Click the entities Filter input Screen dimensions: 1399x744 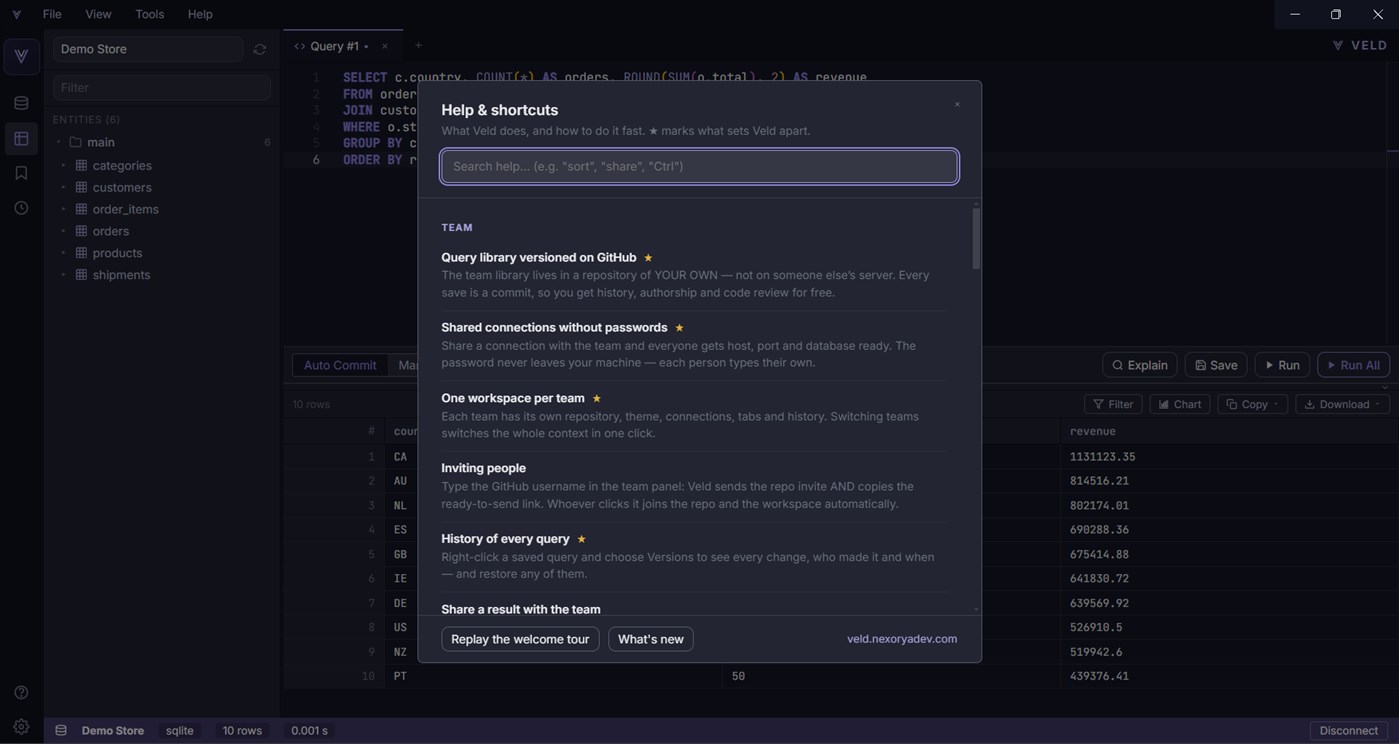(161, 88)
